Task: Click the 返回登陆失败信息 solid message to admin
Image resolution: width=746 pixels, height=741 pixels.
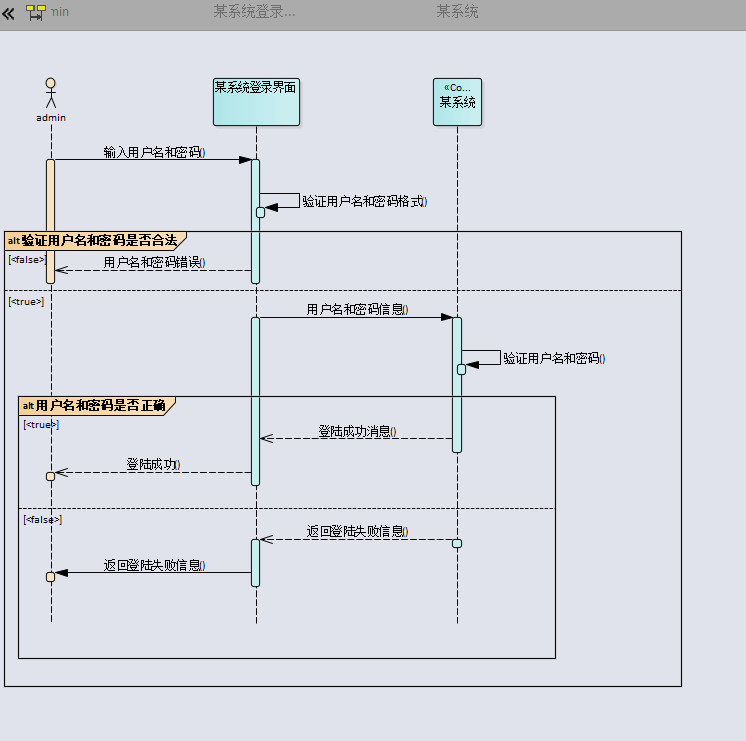Action: pos(153,565)
